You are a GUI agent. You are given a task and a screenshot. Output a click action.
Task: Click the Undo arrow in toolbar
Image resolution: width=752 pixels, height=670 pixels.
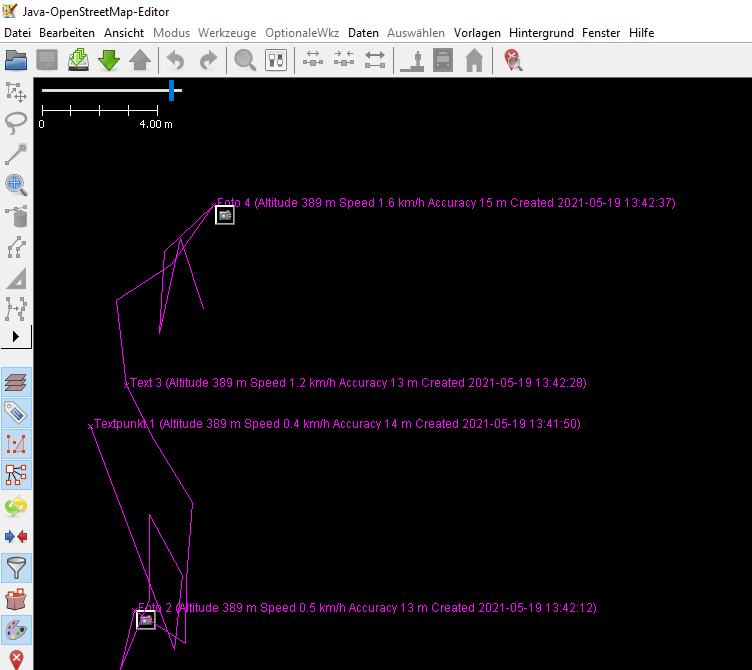coord(176,61)
